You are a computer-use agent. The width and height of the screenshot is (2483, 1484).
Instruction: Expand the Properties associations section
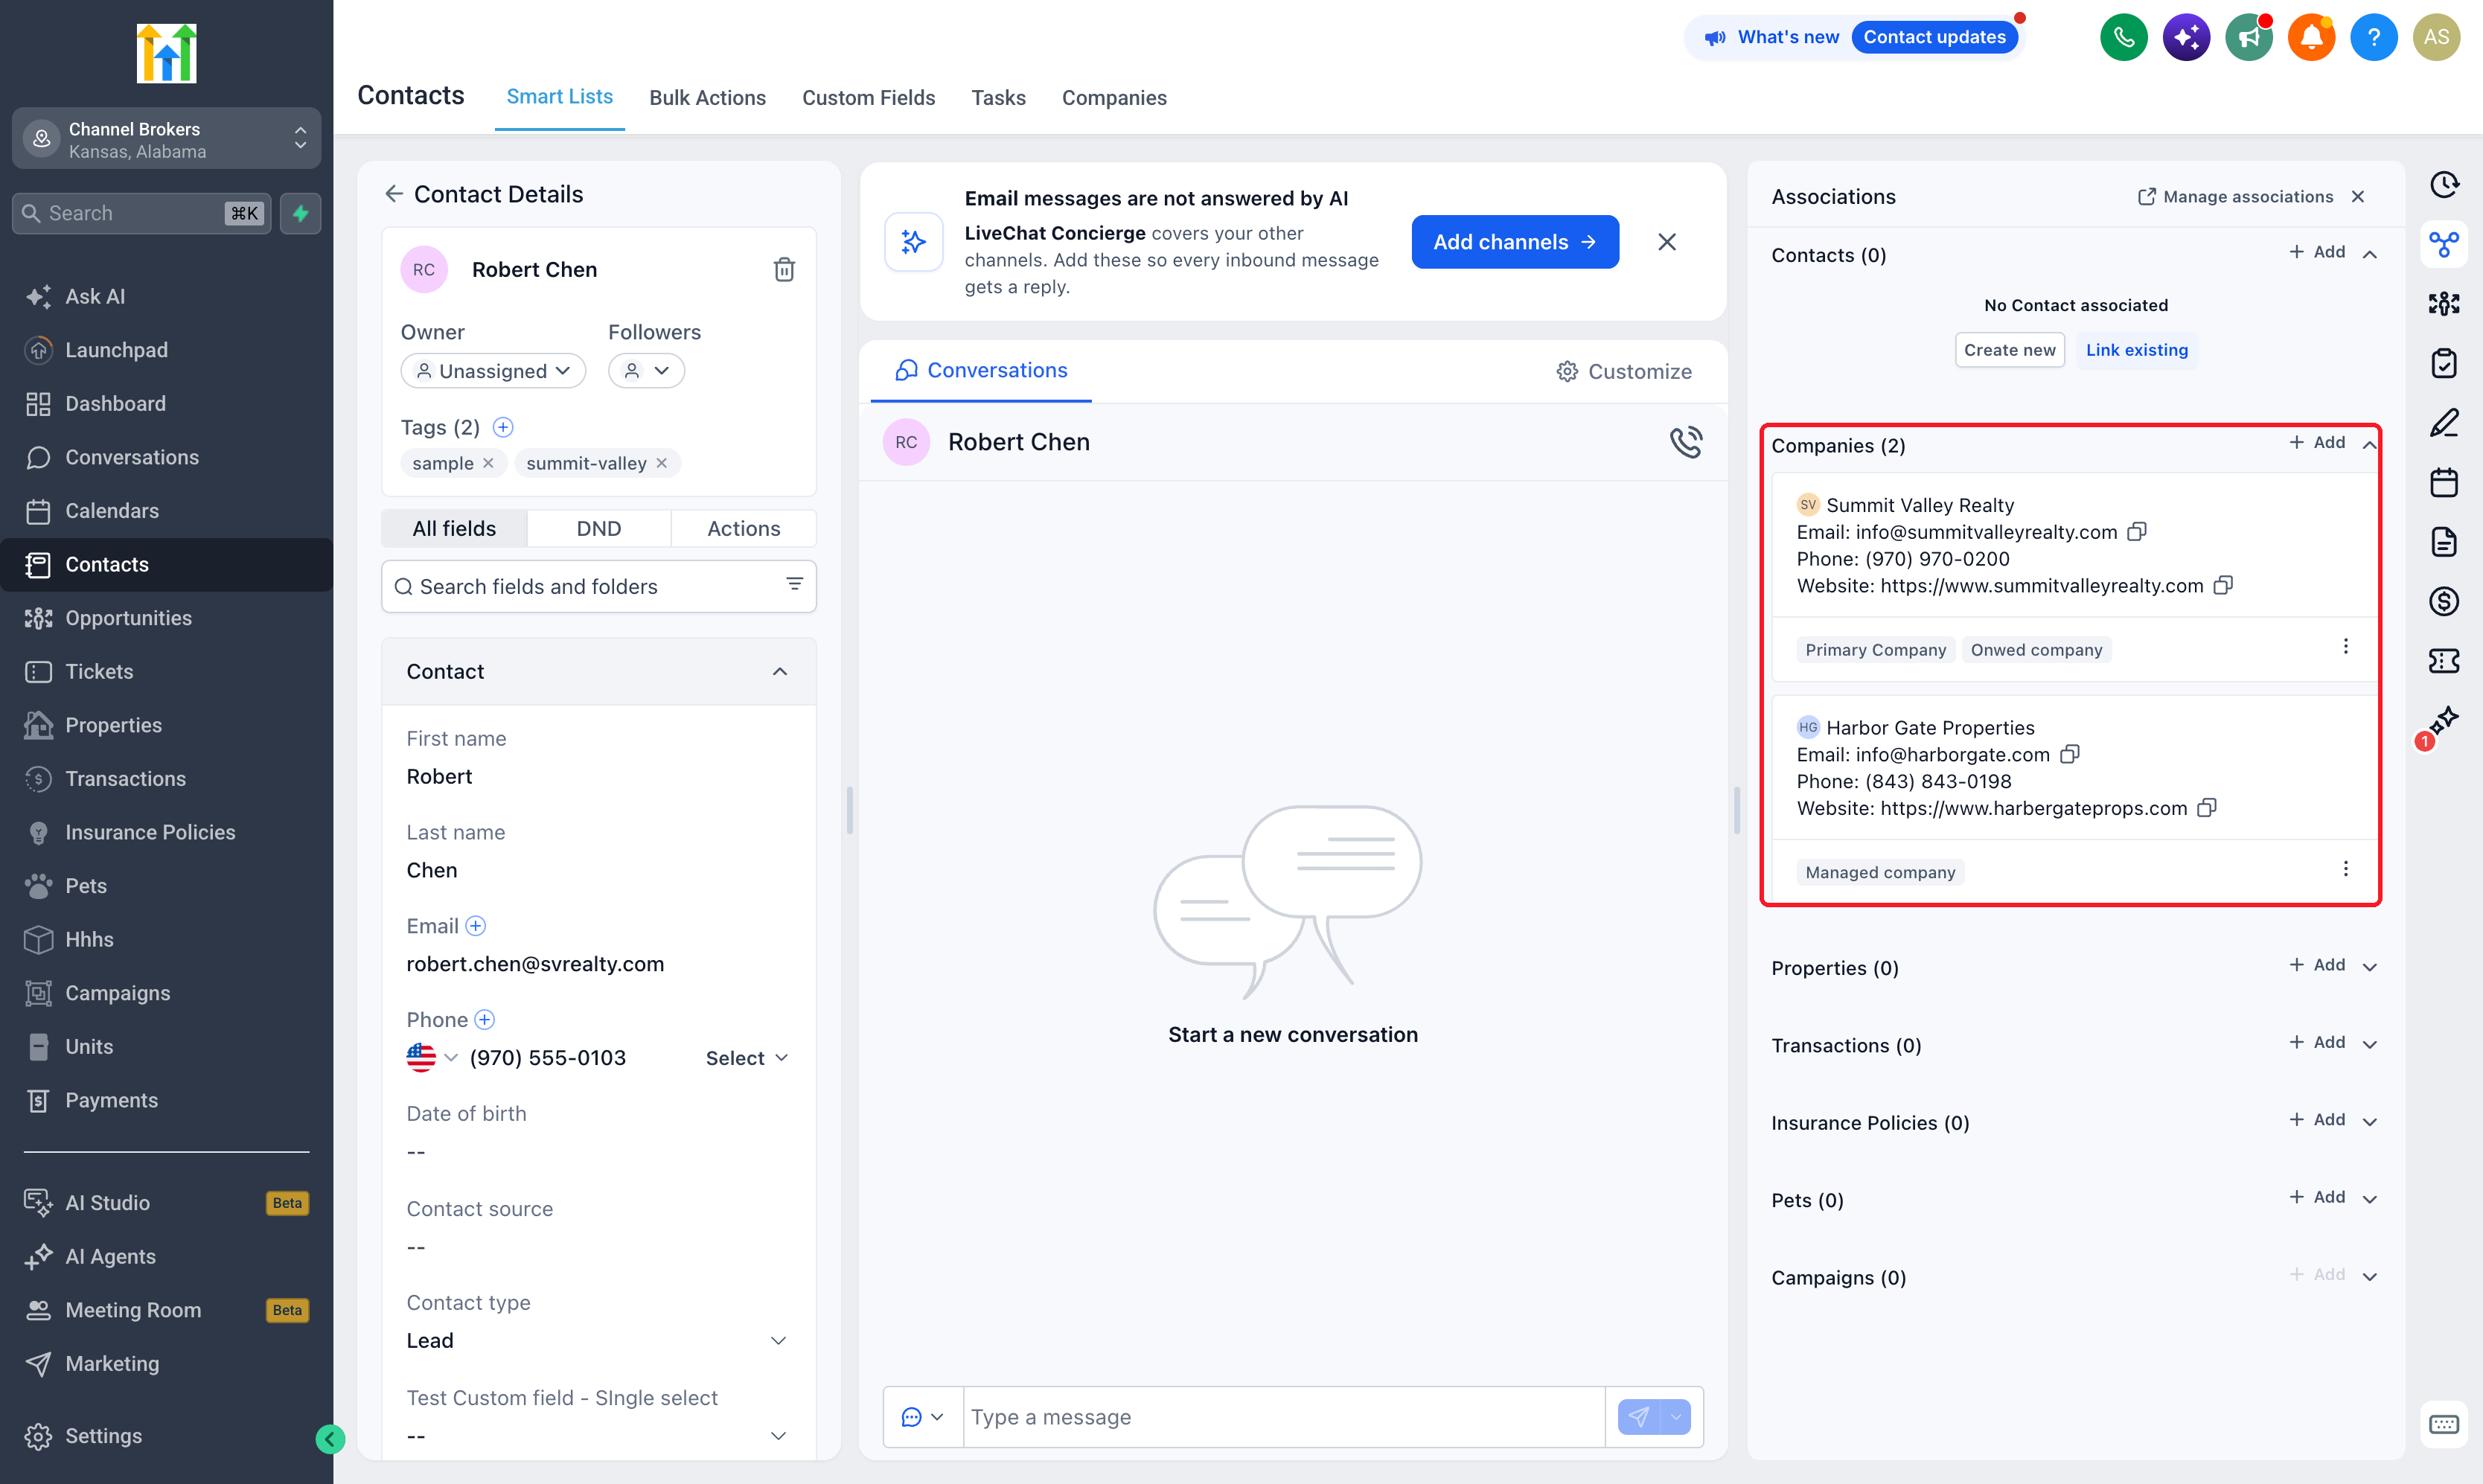tap(2369, 967)
